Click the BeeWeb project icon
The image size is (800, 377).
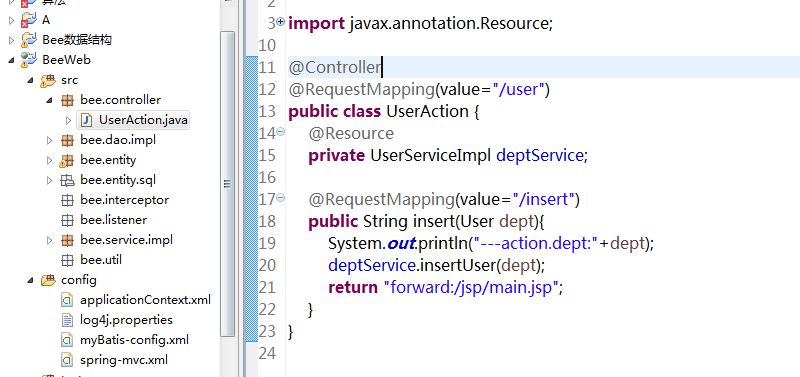29,60
